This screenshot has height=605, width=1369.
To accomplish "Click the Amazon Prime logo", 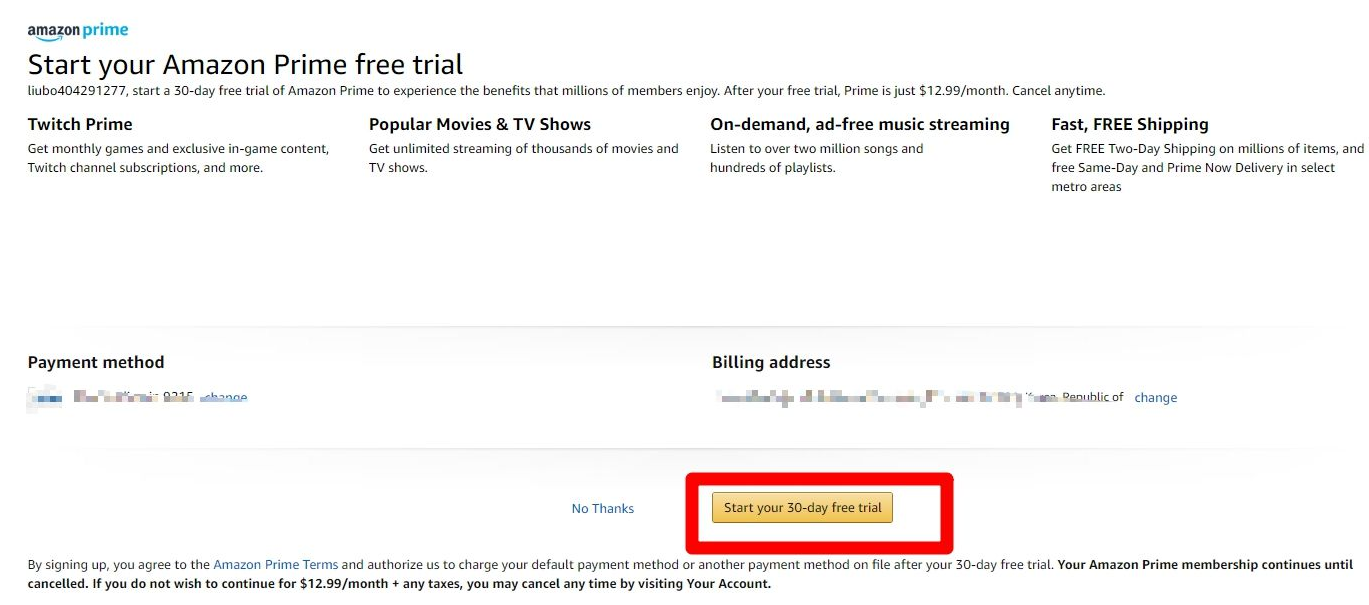I will pyautogui.click(x=78, y=31).
